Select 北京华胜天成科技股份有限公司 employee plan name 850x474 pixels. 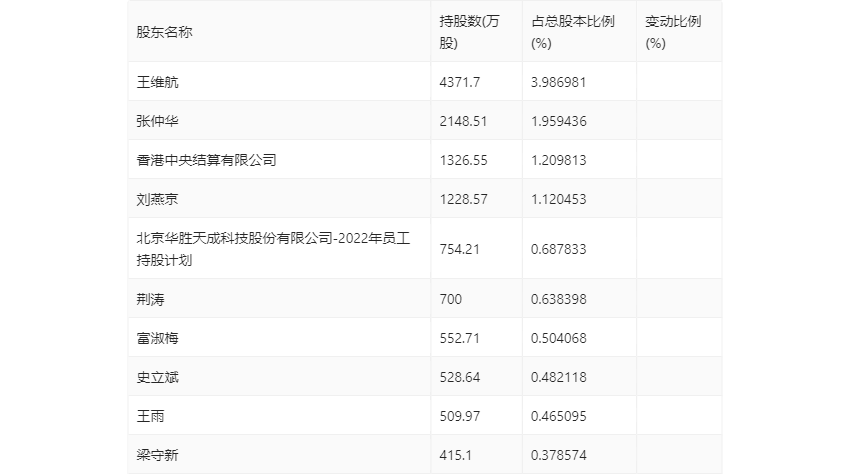(273, 249)
